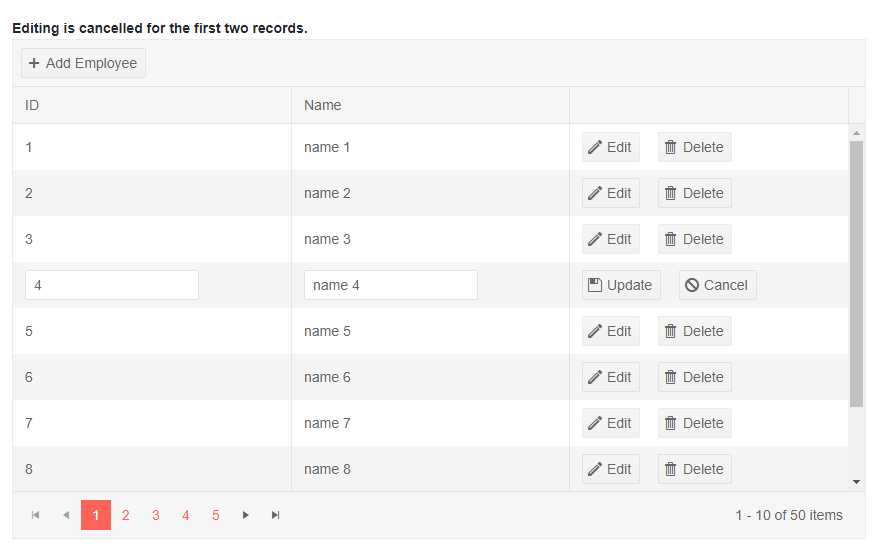This screenshot has width=872, height=550.
Task: Click the floppy disk Update icon in row 4
Action: (595, 285)
